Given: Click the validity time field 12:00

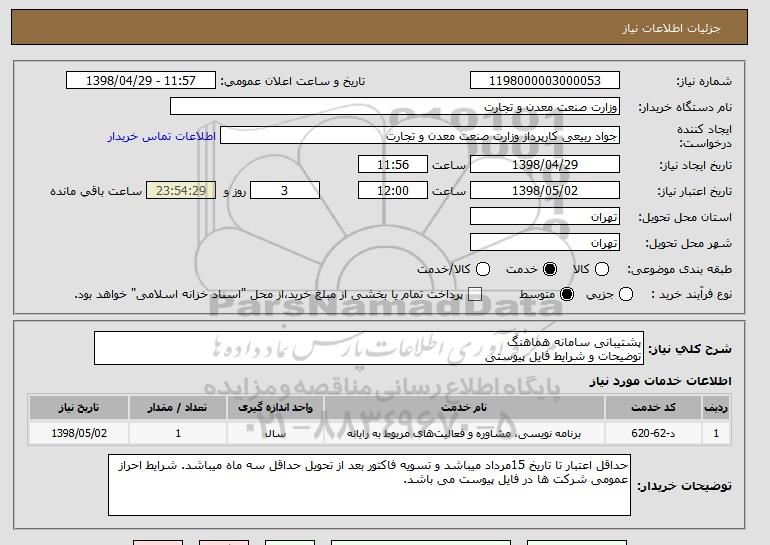Looking at the screenshot, I should pos(393,191).
